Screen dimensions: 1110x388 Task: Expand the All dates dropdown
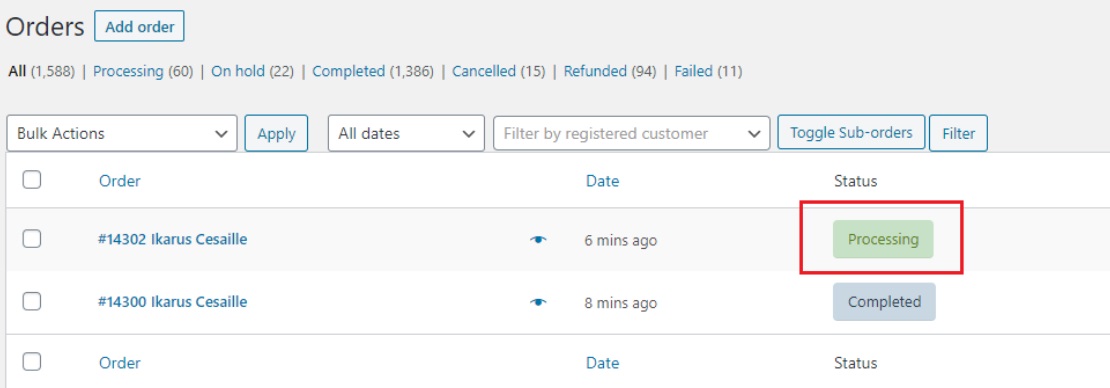click(x=406, y=133)
